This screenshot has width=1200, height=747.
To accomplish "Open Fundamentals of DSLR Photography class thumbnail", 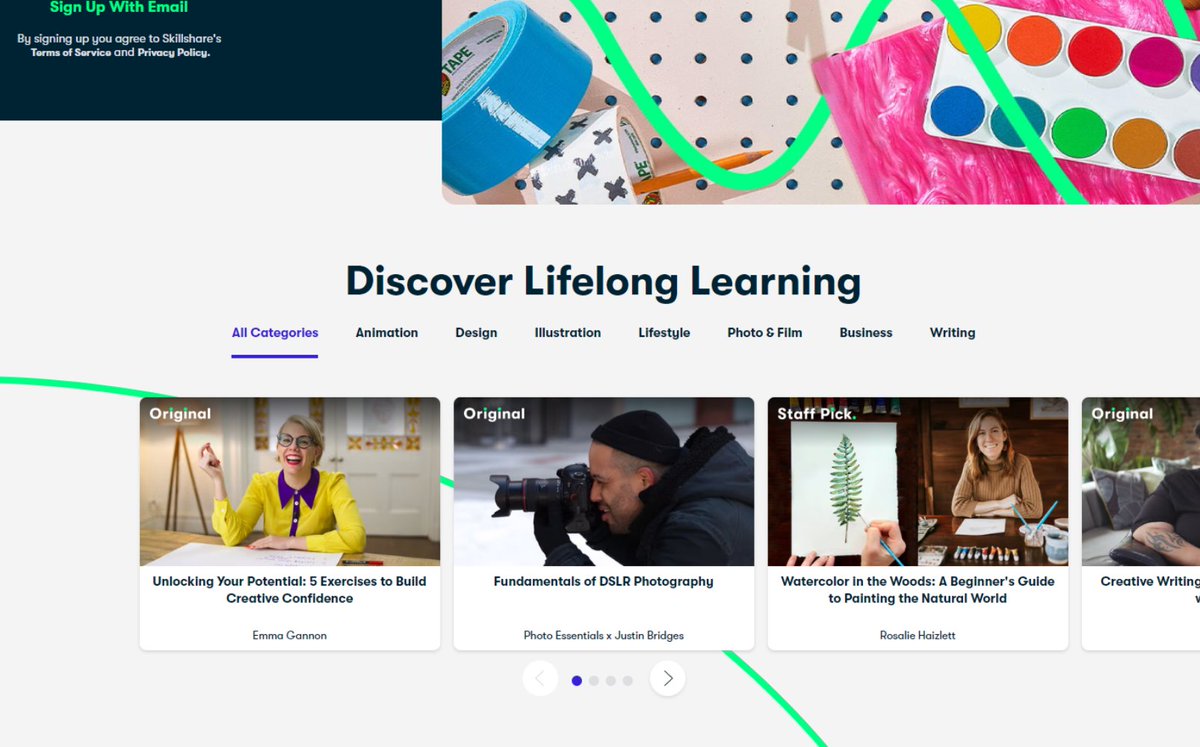I will [604, 482].
